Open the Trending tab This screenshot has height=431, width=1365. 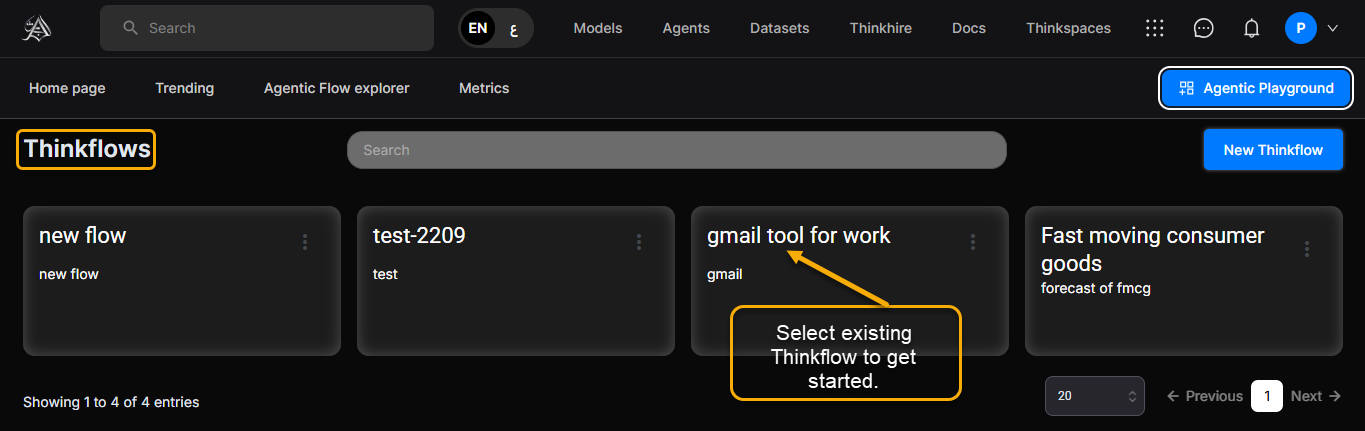pyautogui.click(x=184, y=88)
